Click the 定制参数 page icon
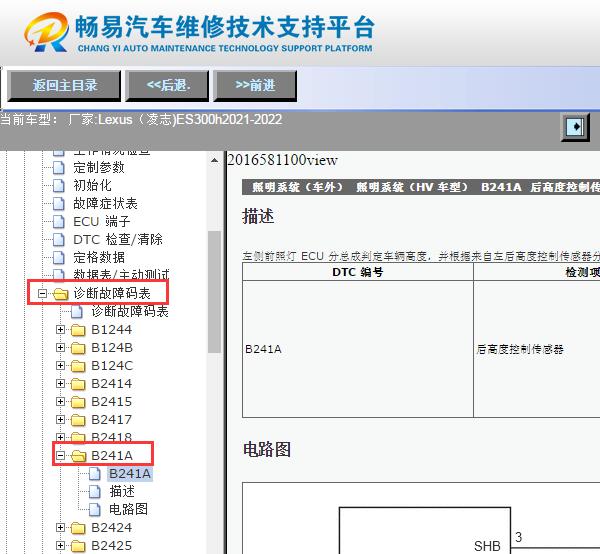This screenshot has width=600, height=554. (x=59, y=167)
